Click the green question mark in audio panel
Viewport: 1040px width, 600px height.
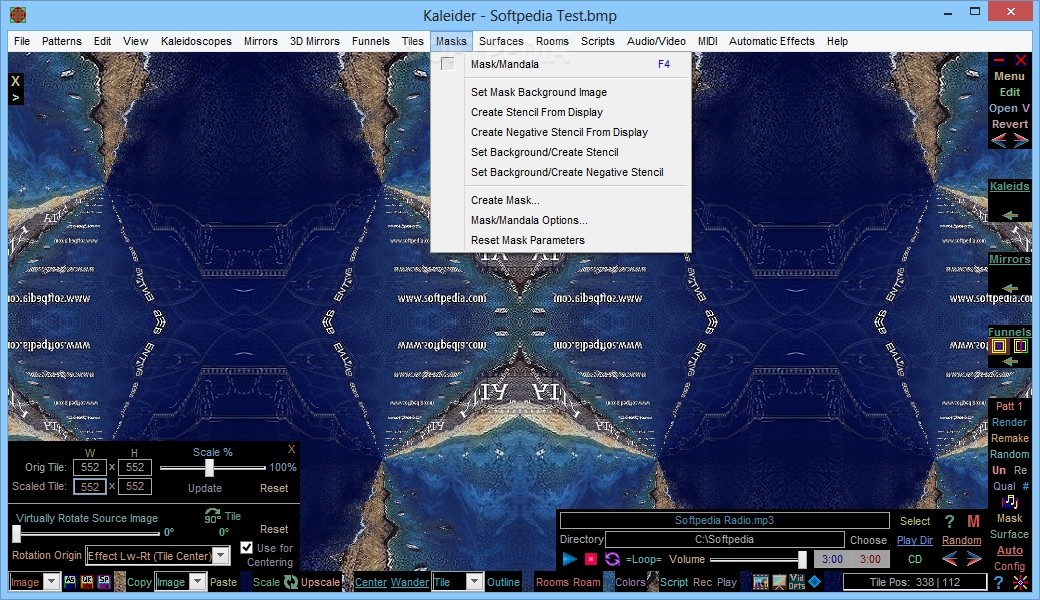(949, 521)
